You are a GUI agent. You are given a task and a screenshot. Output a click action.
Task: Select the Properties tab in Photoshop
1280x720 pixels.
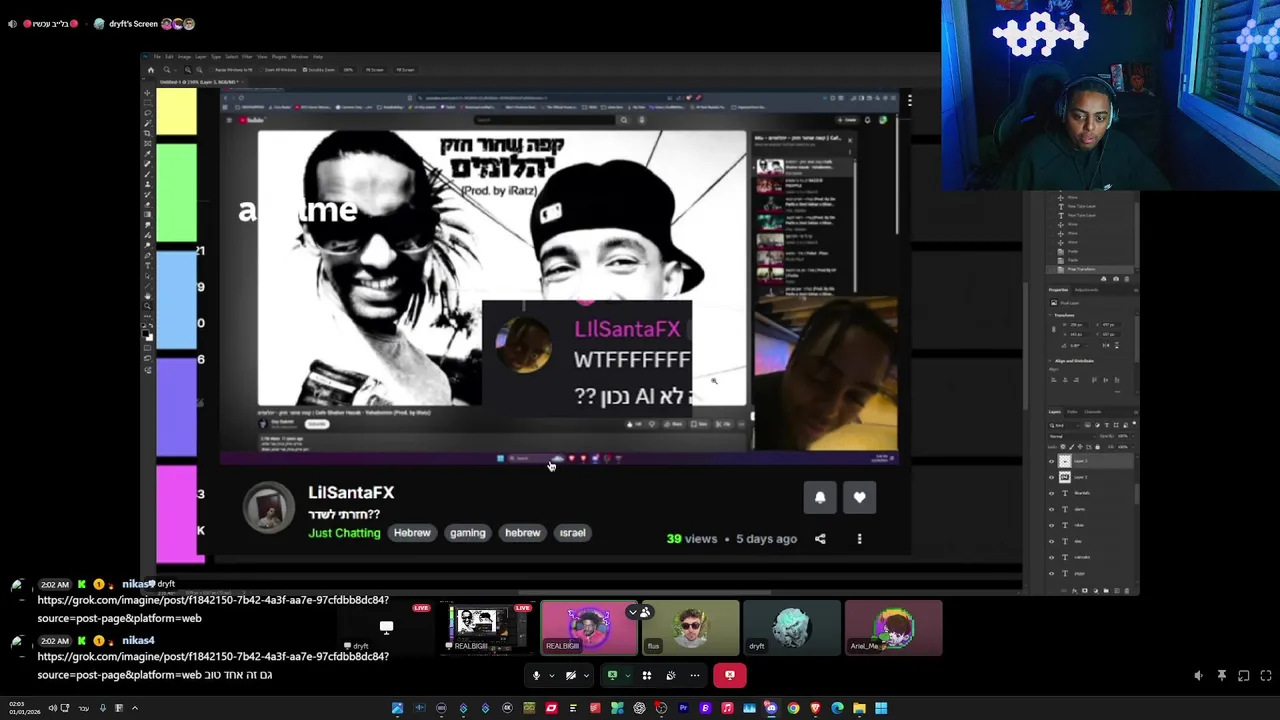click(1059, 289)
